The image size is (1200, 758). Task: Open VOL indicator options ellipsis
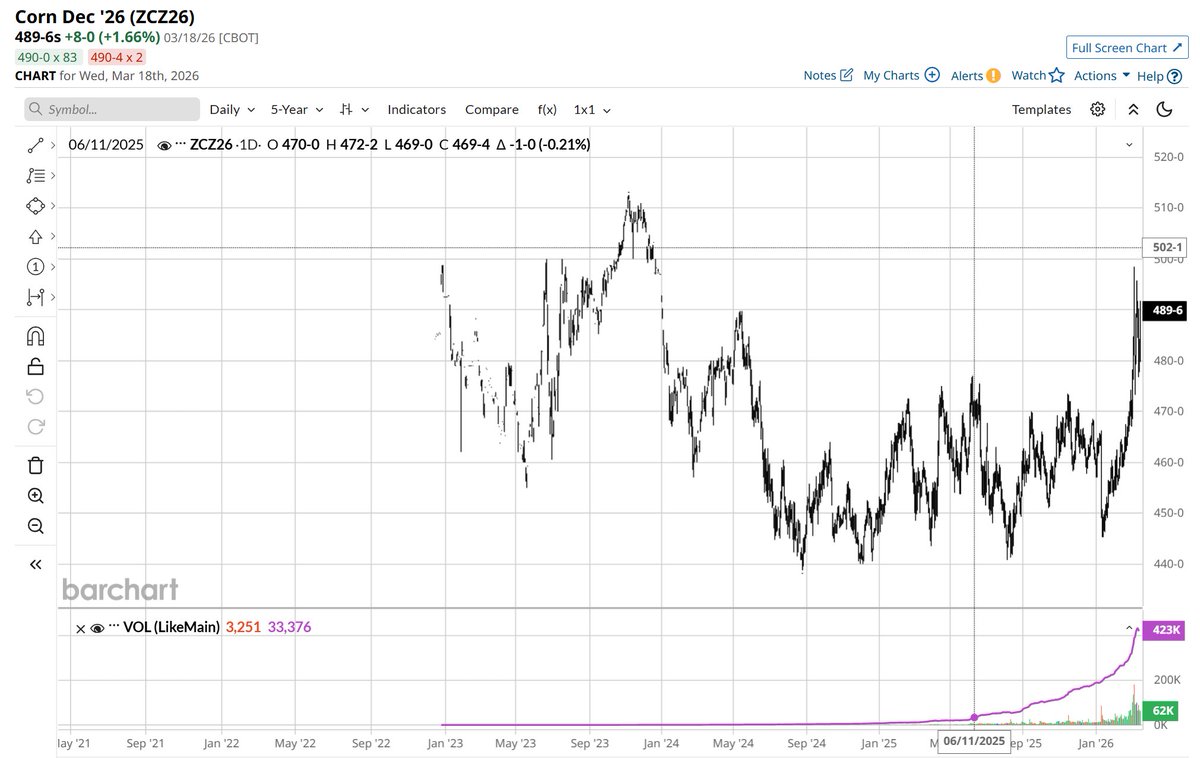coord(113,628)
